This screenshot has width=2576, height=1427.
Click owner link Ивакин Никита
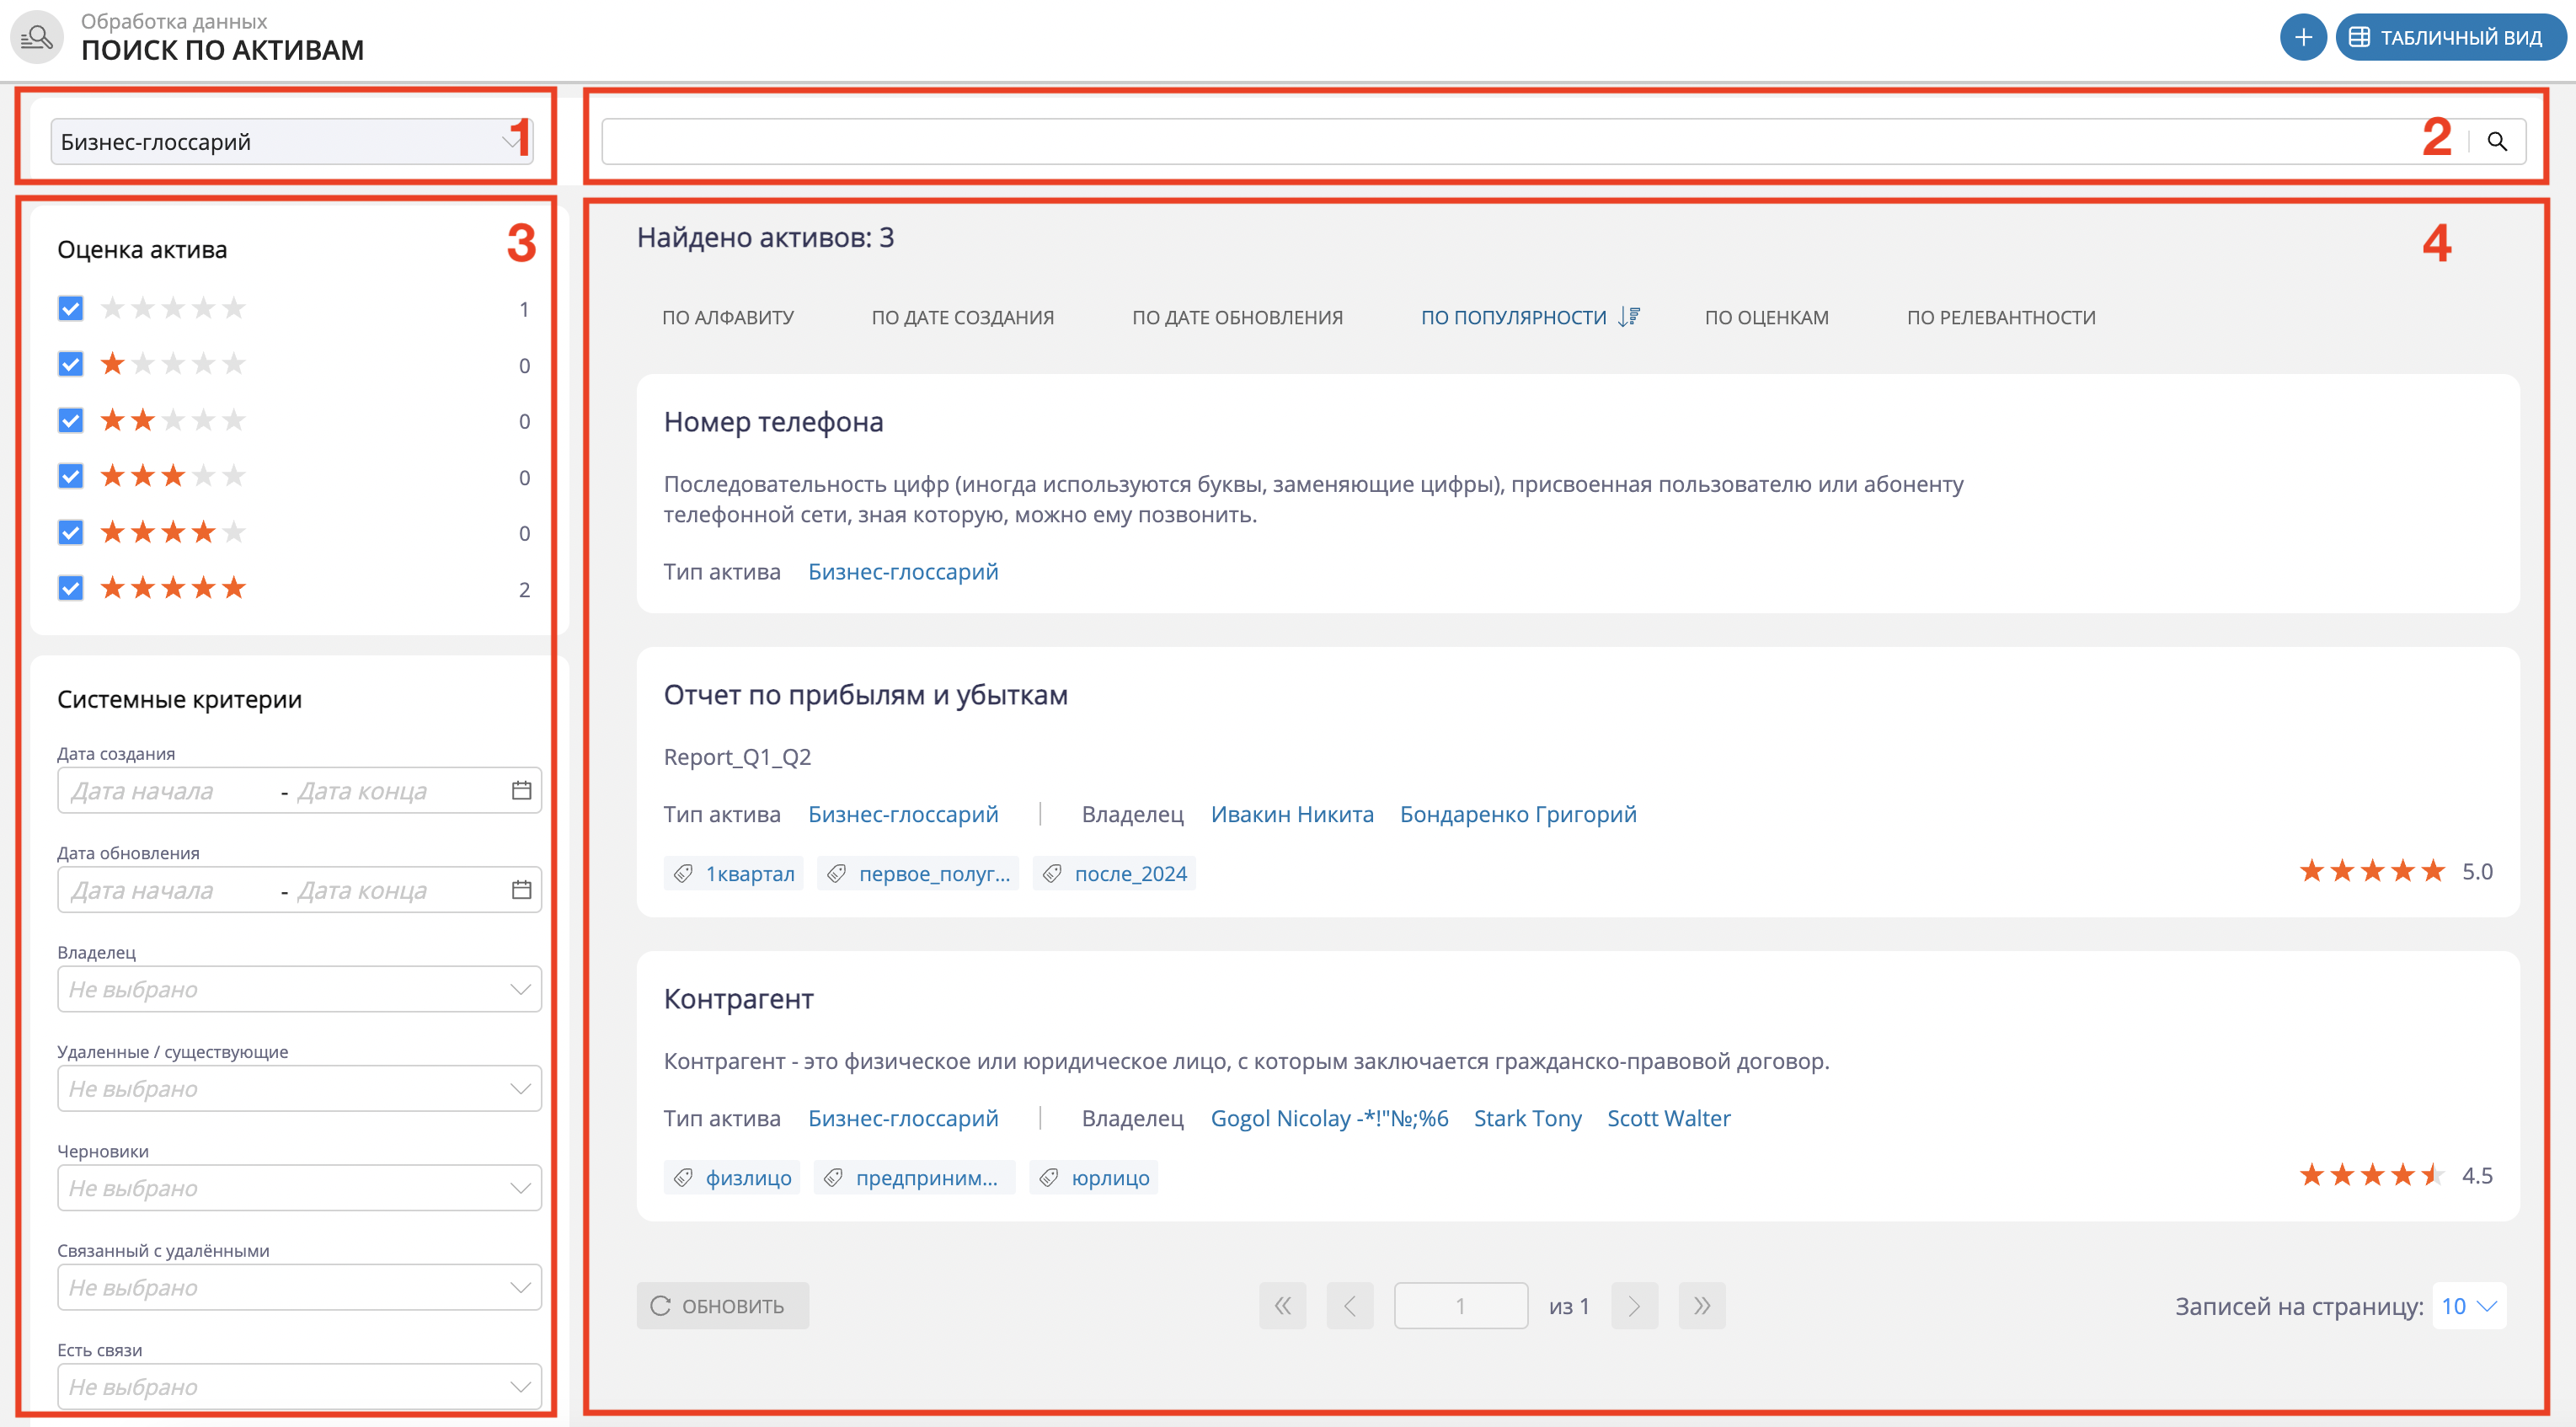[x=1292, y=814]
